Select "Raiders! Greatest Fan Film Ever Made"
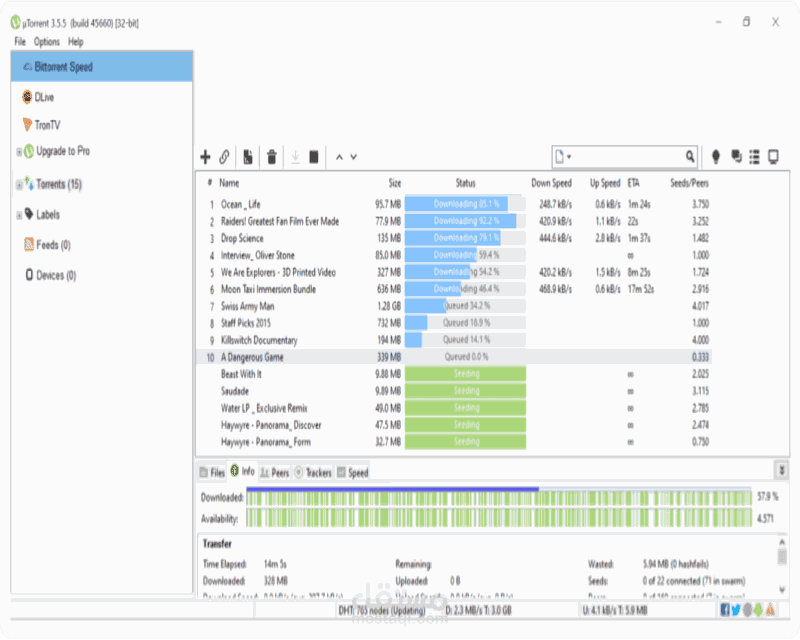The height and width of the screenshot is (640, 800). point(454,221)
